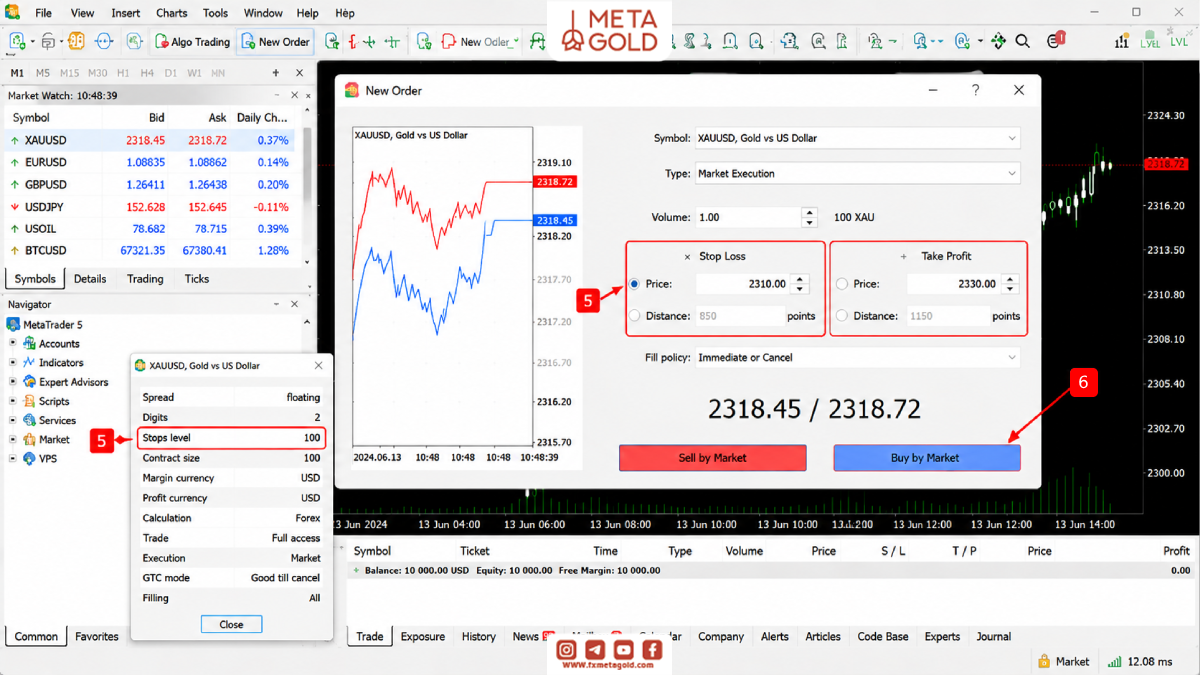Select the Take Profit Price radio button
Image resolution: width=1200 pixels, height=675 pixels.
pyautogui.click(x=842, y=284)
